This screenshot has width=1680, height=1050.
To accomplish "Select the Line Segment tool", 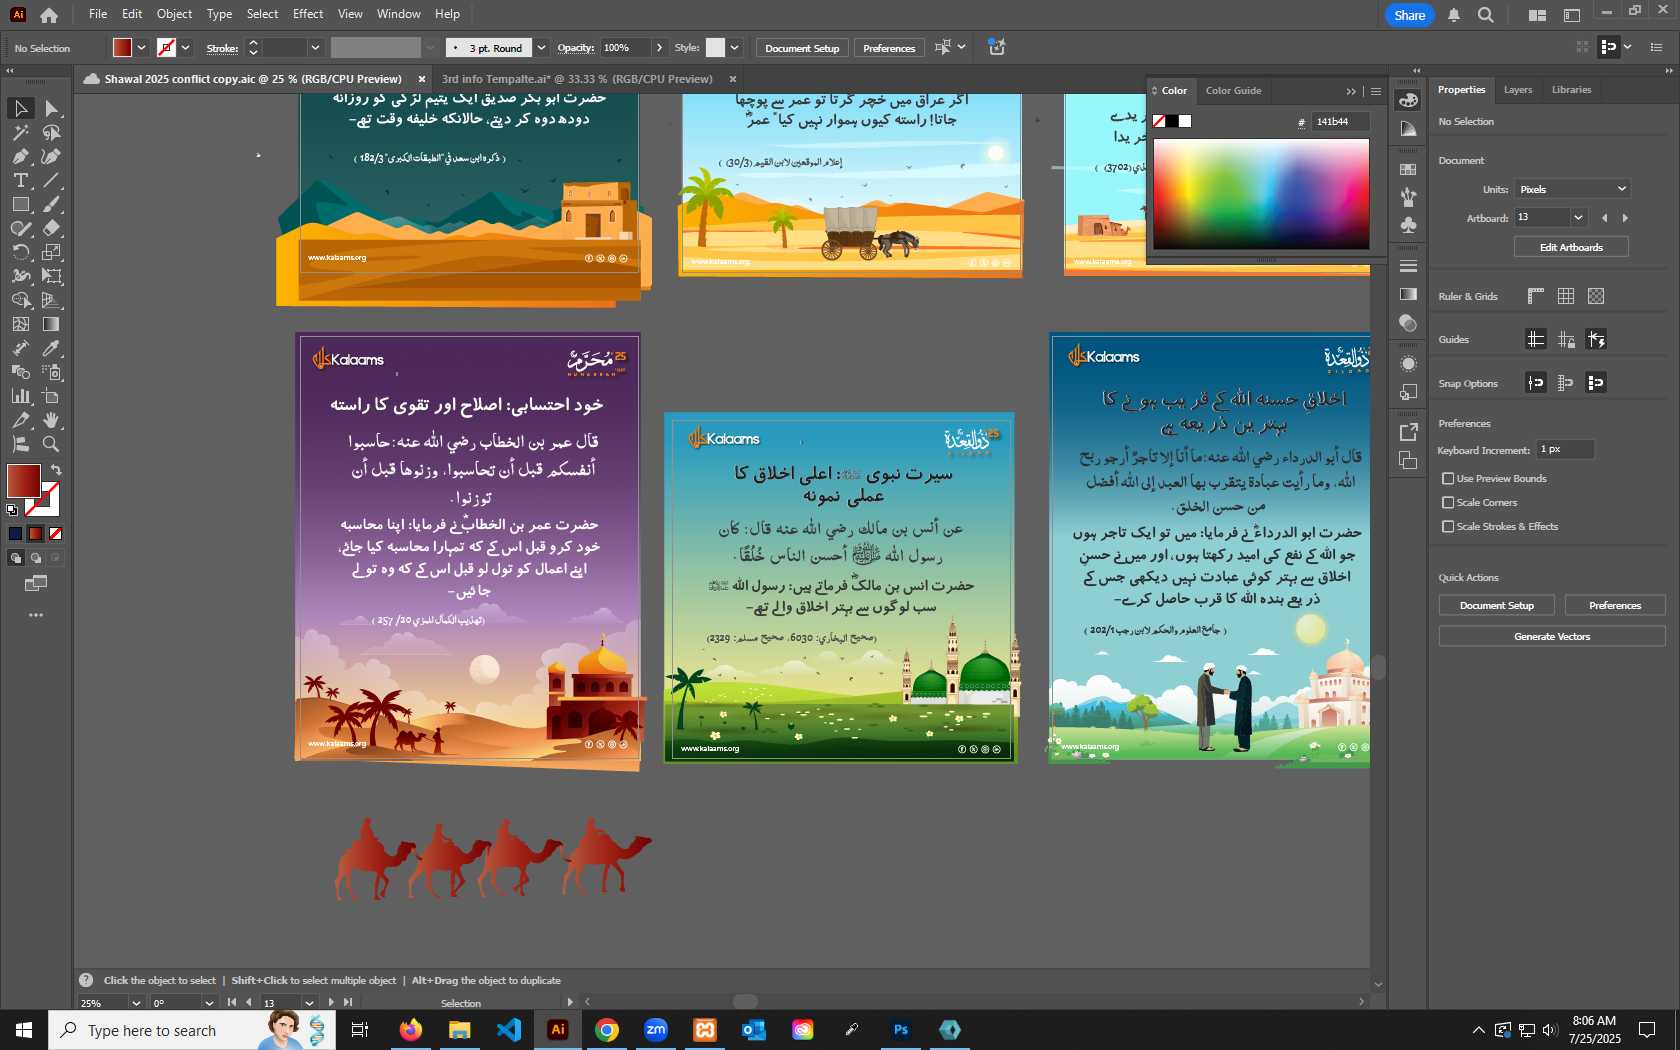I will tap(51, 180).
